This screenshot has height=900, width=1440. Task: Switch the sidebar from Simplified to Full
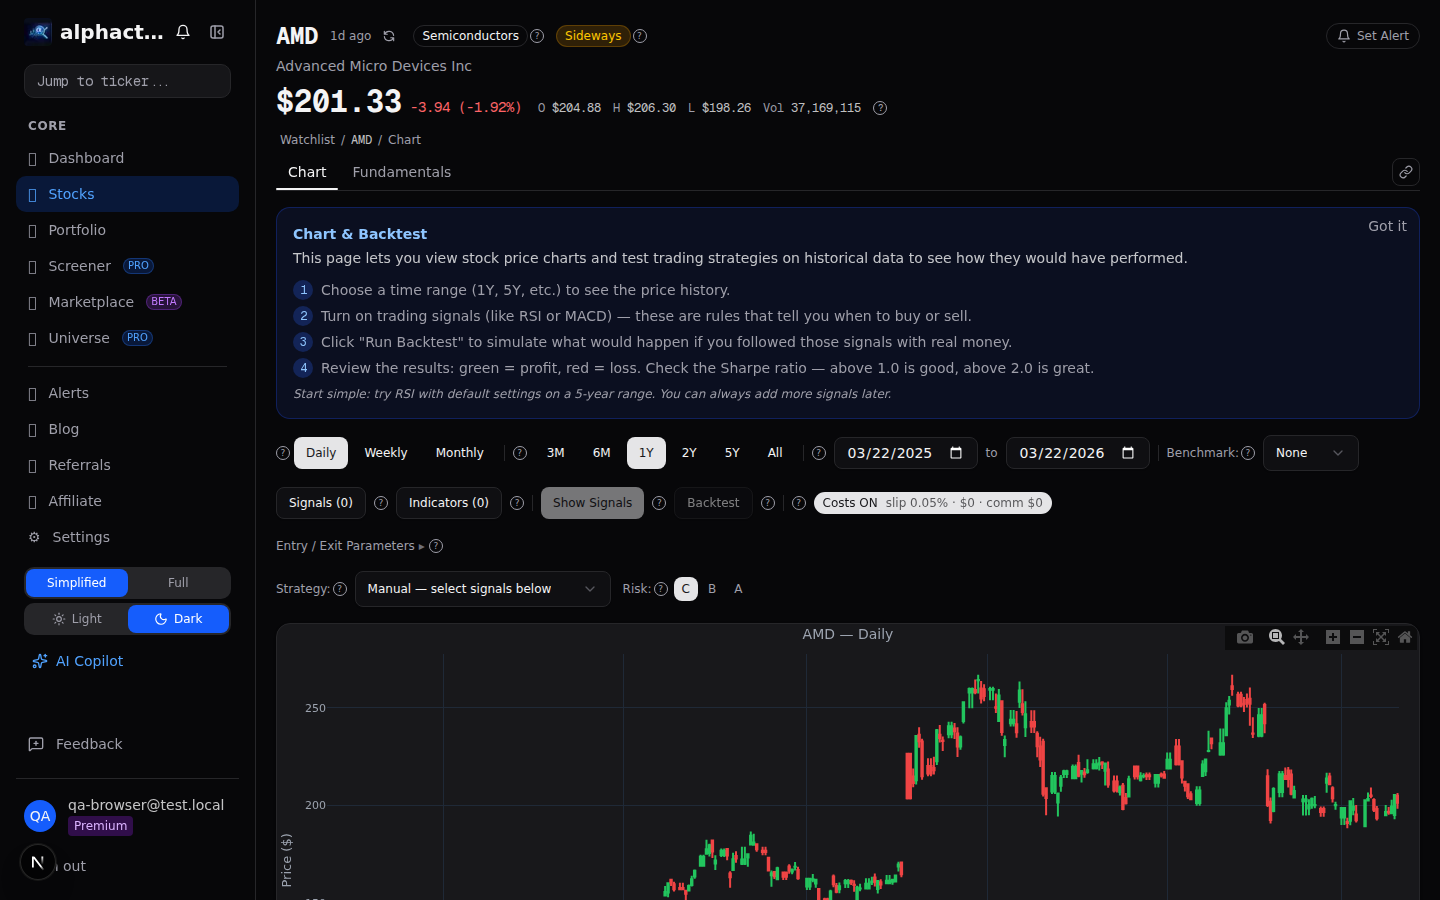click(x=178, y=582)
